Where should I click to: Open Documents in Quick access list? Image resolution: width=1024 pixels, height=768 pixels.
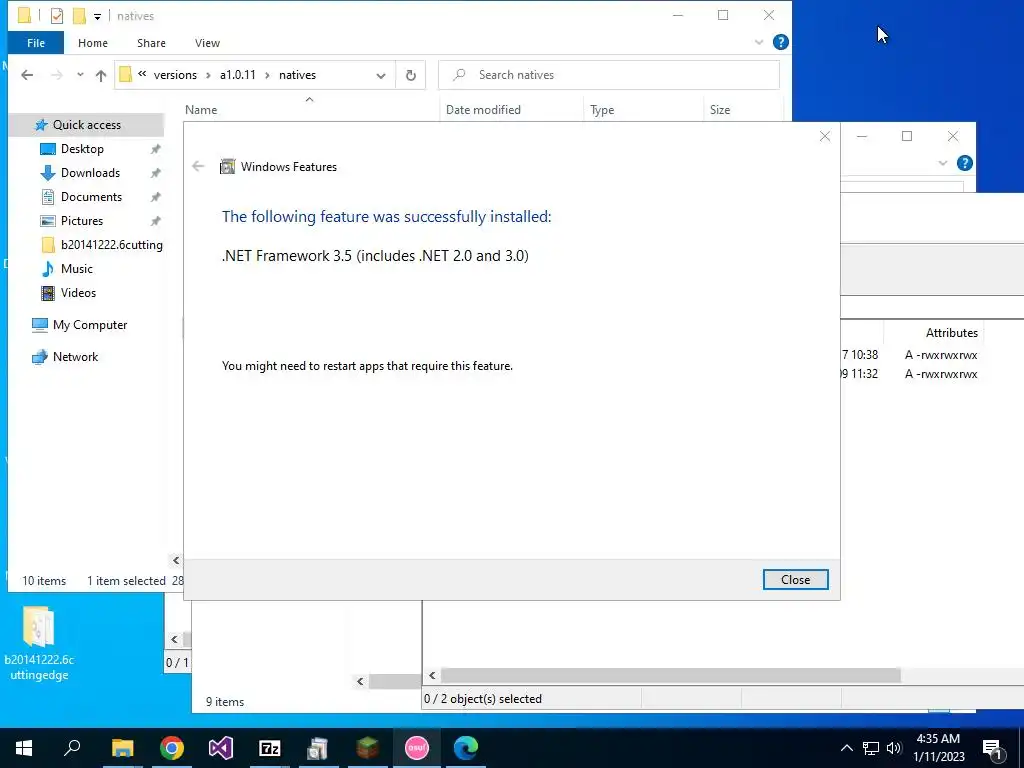click(91, 197)
